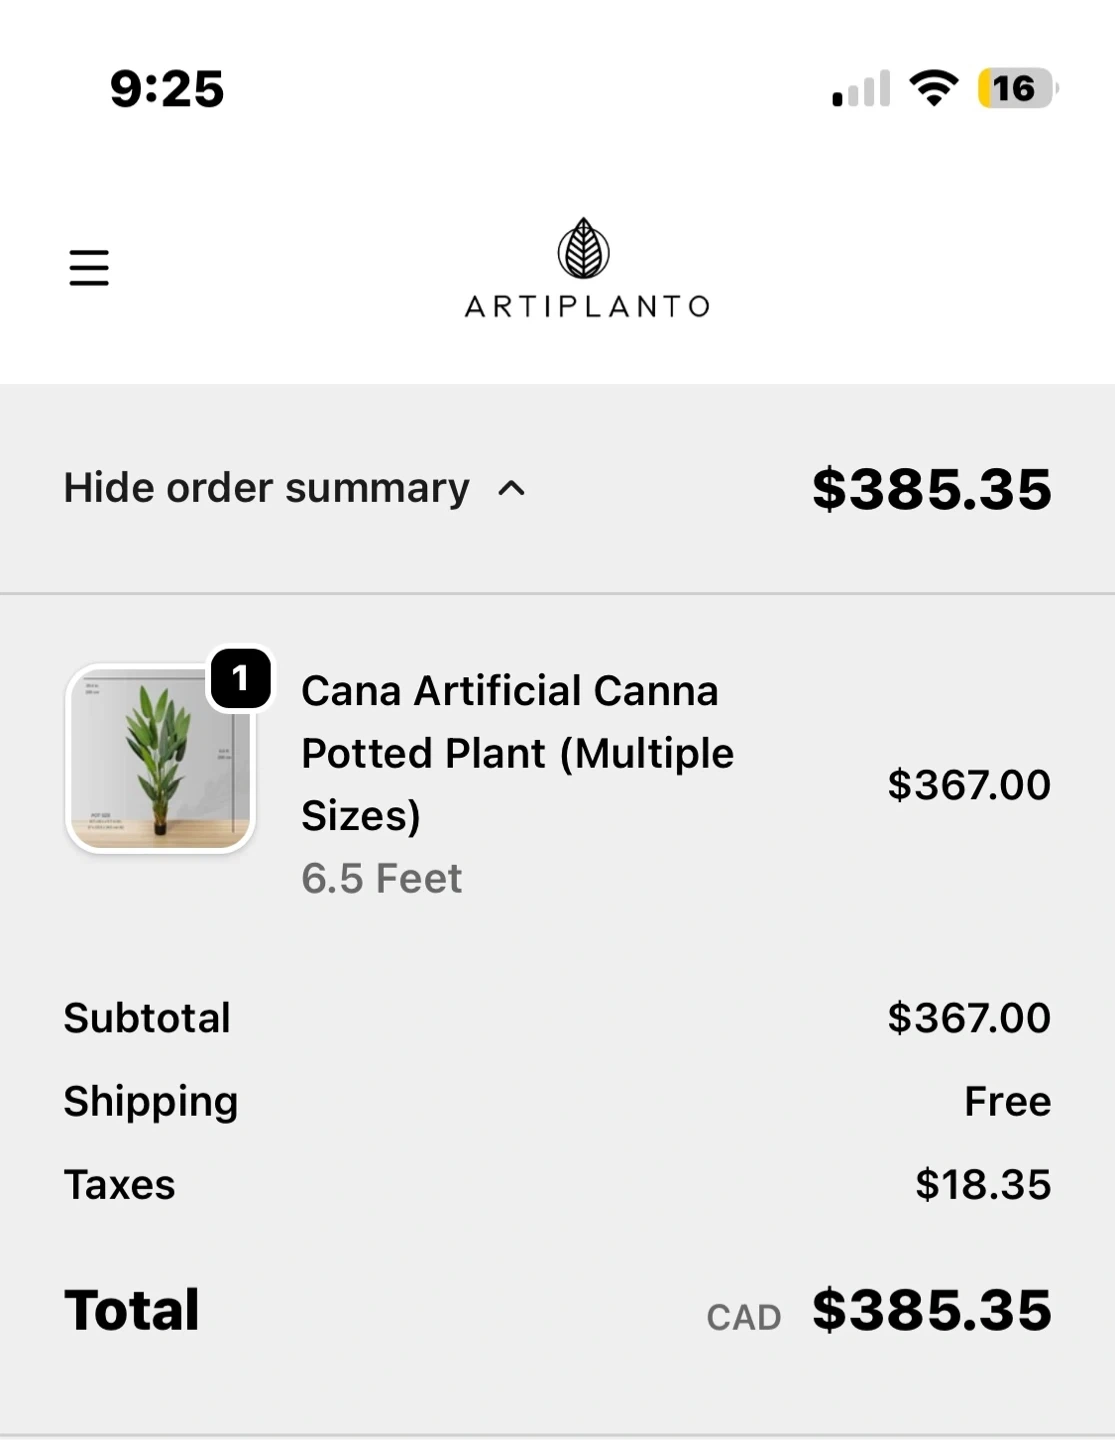
Task: Click the Free shipping value
Action: pyautogui.click(x=1007, y=1101)
